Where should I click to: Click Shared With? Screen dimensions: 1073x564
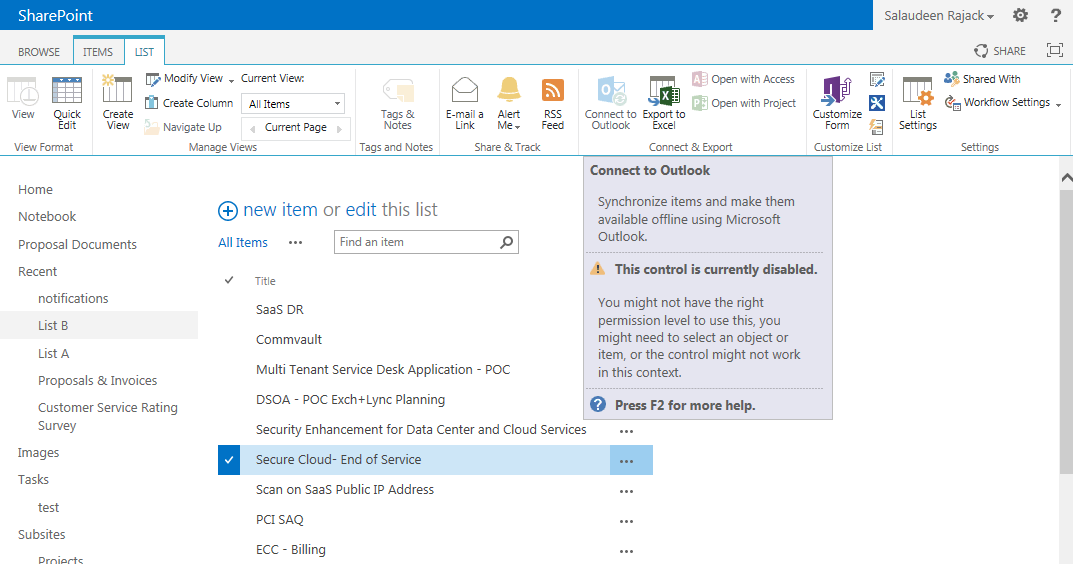pos(983,79)
